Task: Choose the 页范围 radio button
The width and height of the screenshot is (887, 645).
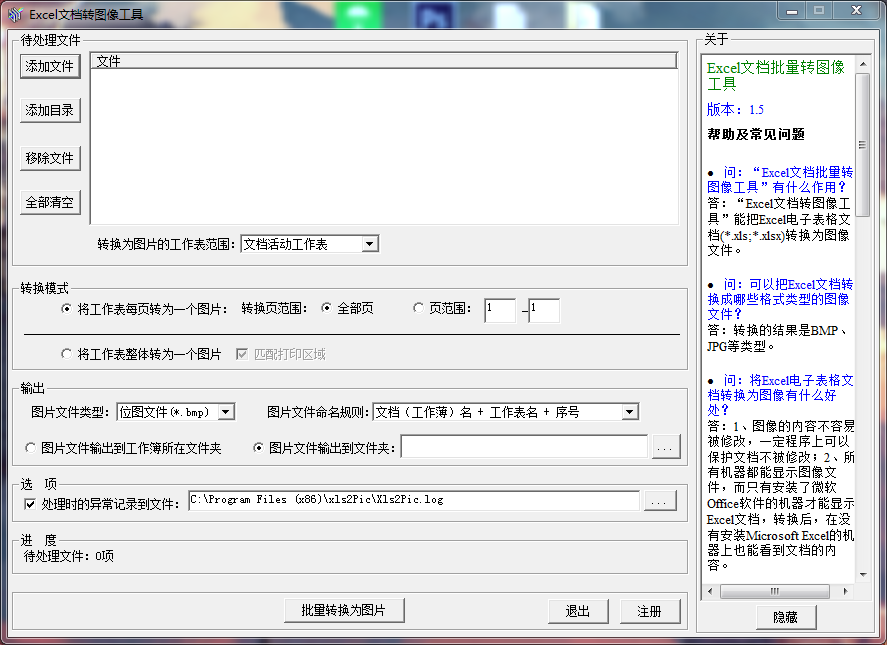Action: click(x=418, y=309)
